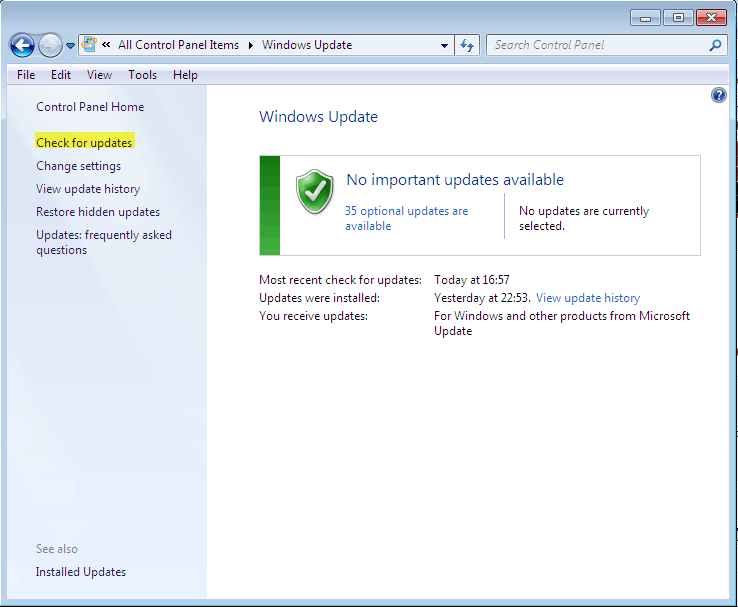Open the View menu
738x607 pixels.
click(x=99, y=75)
